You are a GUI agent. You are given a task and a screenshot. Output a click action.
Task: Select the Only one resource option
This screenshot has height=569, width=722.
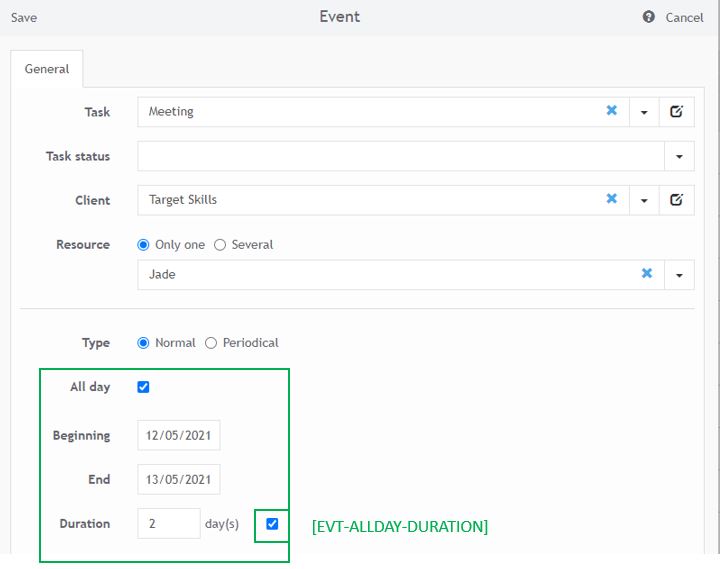[x=144, y=245]
